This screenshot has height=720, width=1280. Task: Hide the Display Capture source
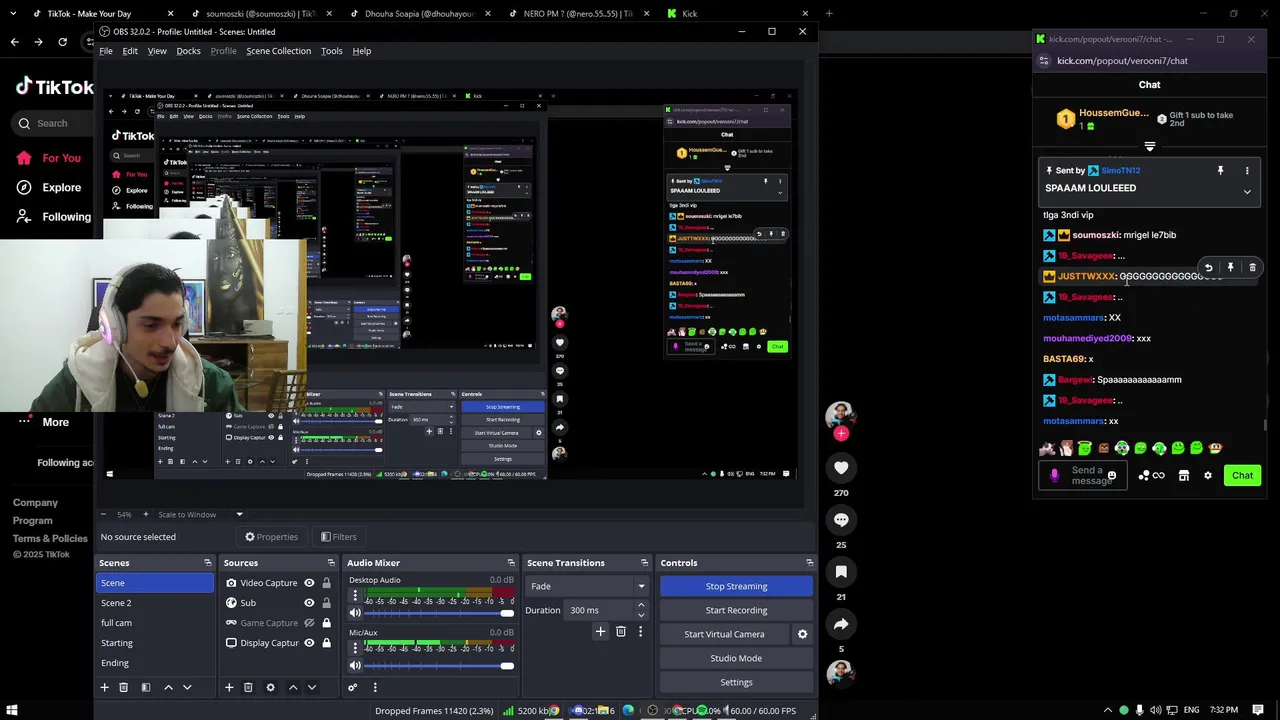click(309, 643)
